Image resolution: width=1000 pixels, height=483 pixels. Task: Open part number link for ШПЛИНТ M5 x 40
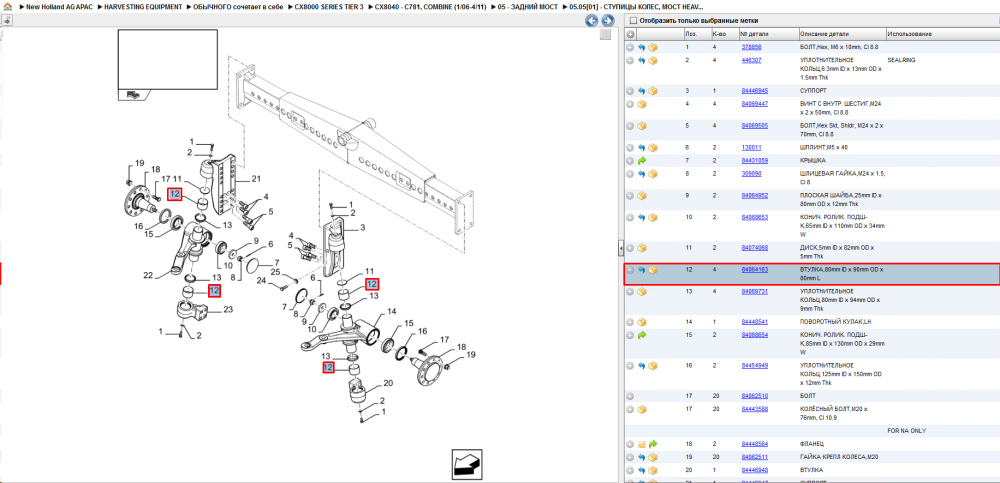[751, 147]
